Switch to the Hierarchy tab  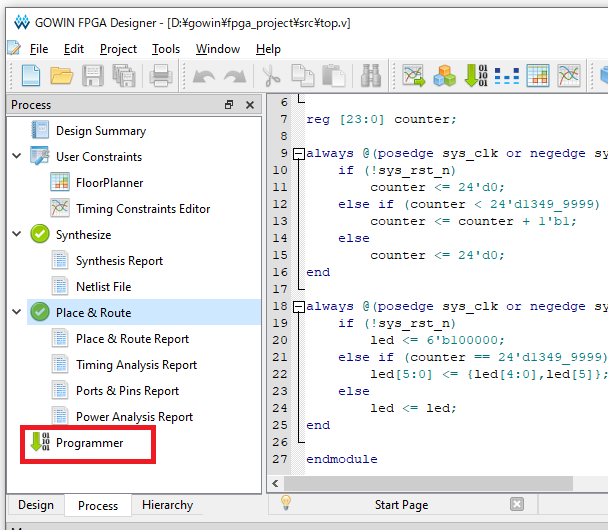click(167, 505)
